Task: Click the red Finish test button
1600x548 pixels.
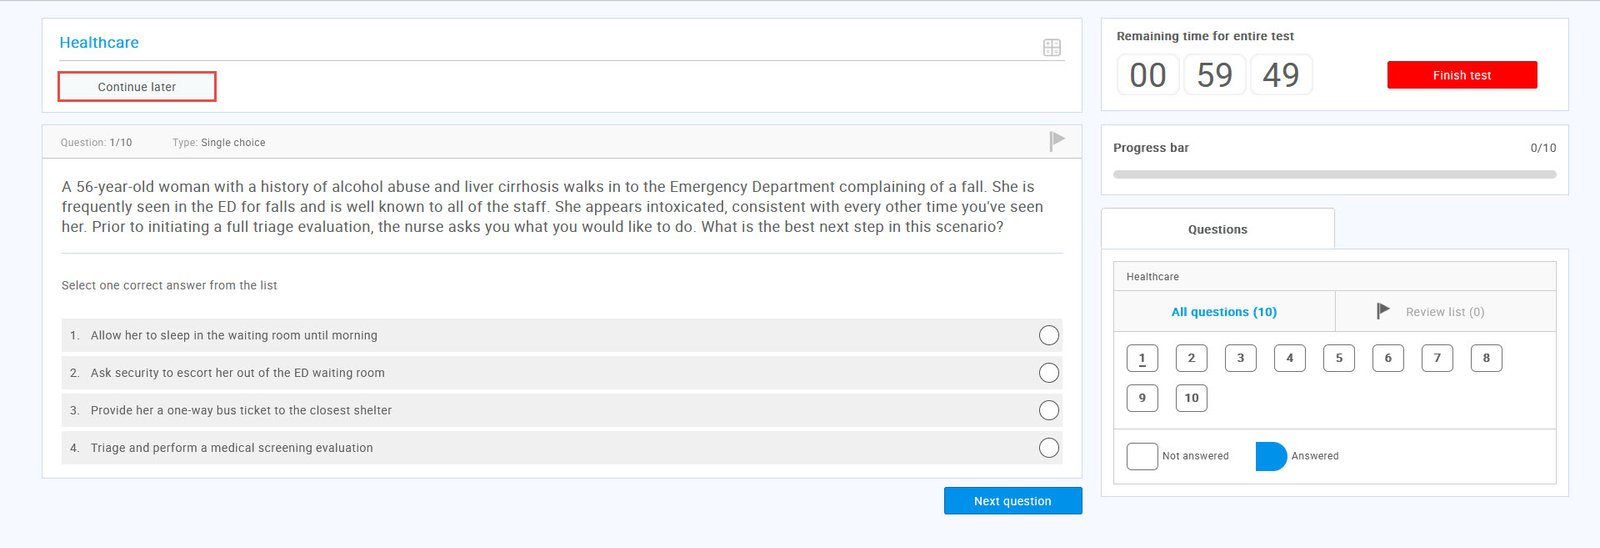Action: (x=1461, y=75)
